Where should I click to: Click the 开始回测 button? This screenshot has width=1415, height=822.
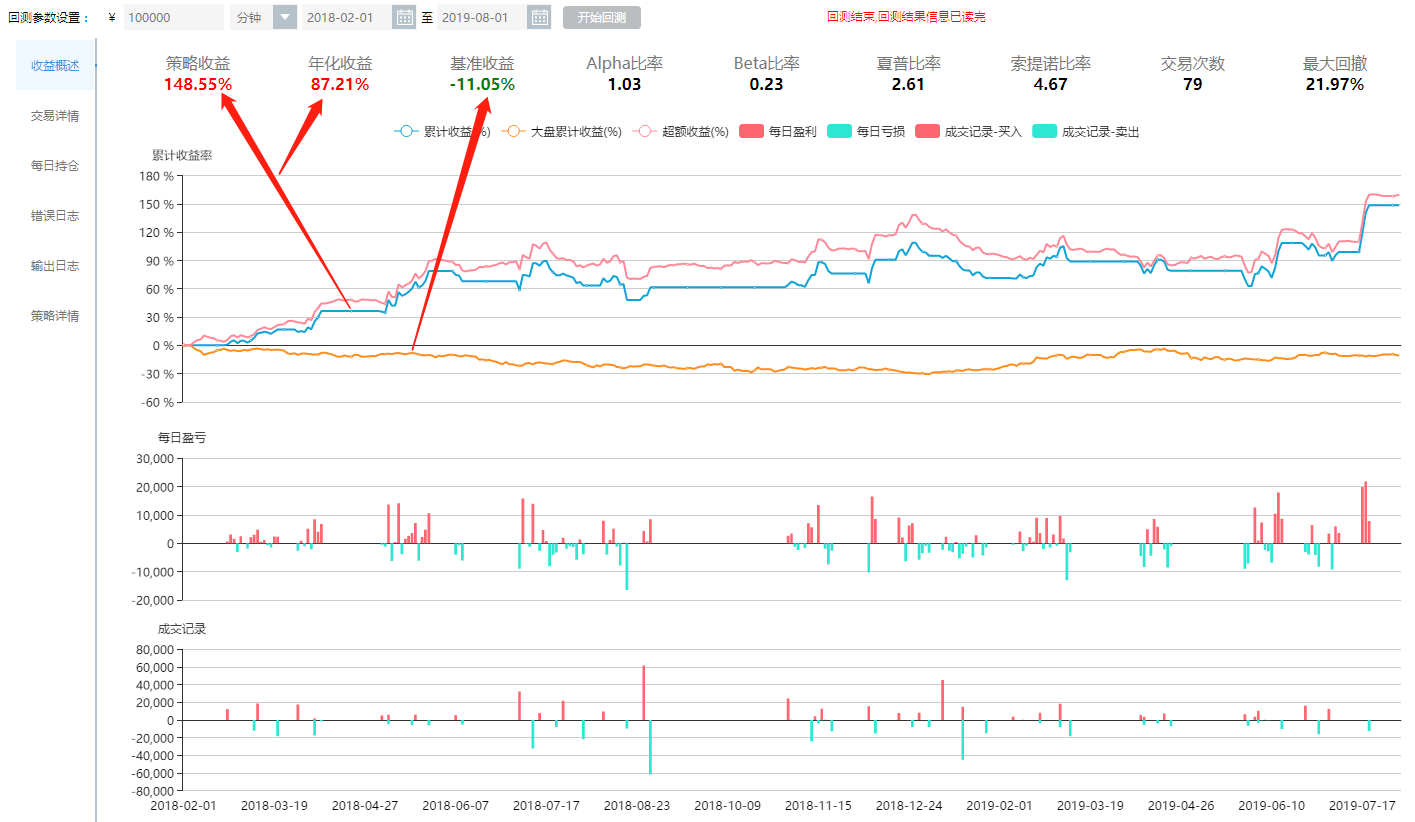click(x=601, y=17)
